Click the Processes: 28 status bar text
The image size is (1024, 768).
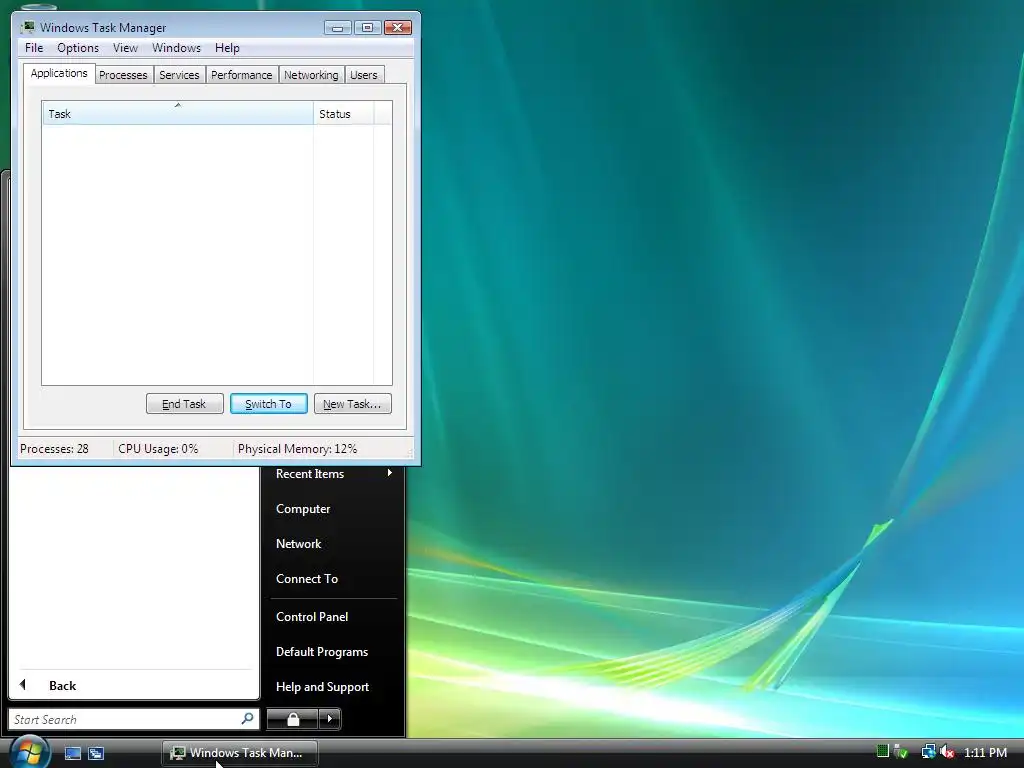(x=54, y=449)
